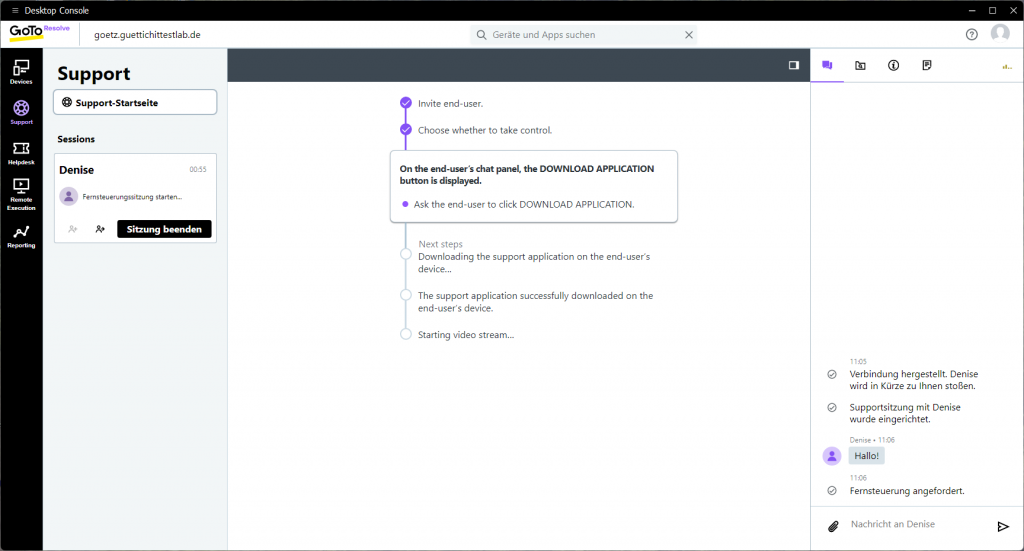Open the user profile avatar menu
1024x551 pixels.
point(1000,34)
